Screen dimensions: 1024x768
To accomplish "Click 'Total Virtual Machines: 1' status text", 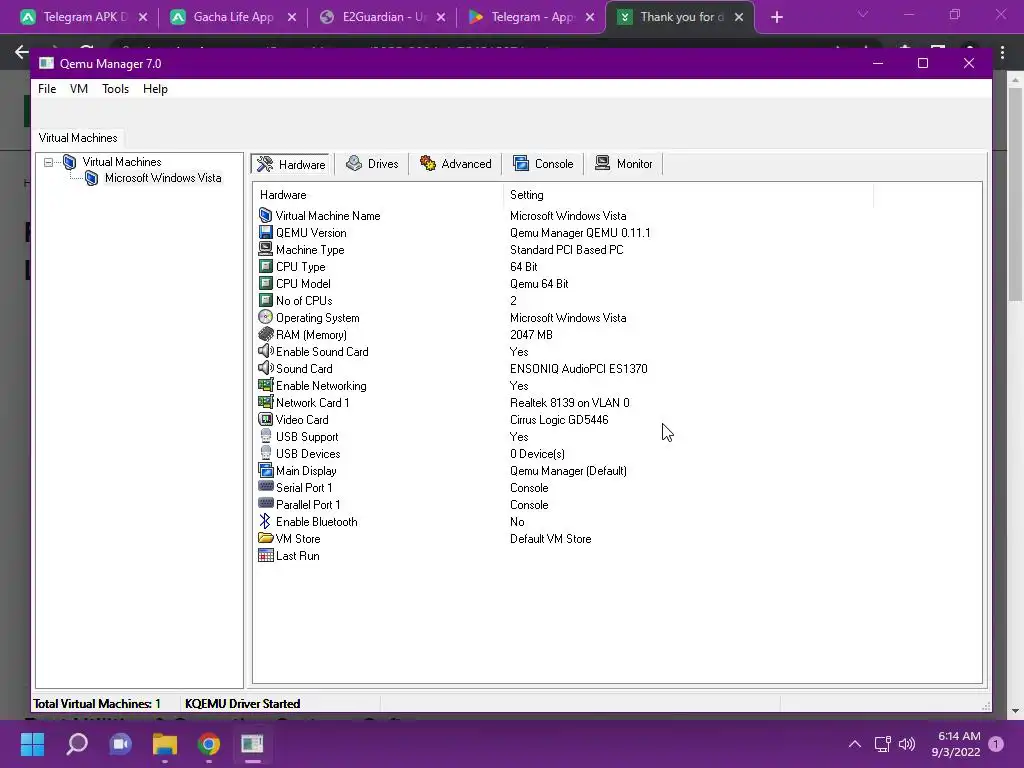I will coord(97,703).
